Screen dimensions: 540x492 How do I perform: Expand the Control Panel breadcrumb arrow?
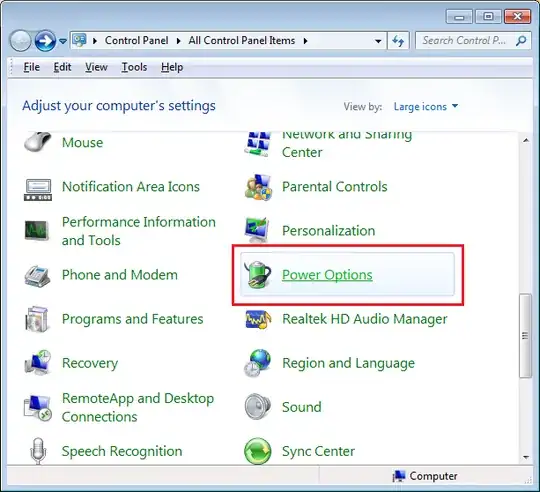click(x=178, y=41)
